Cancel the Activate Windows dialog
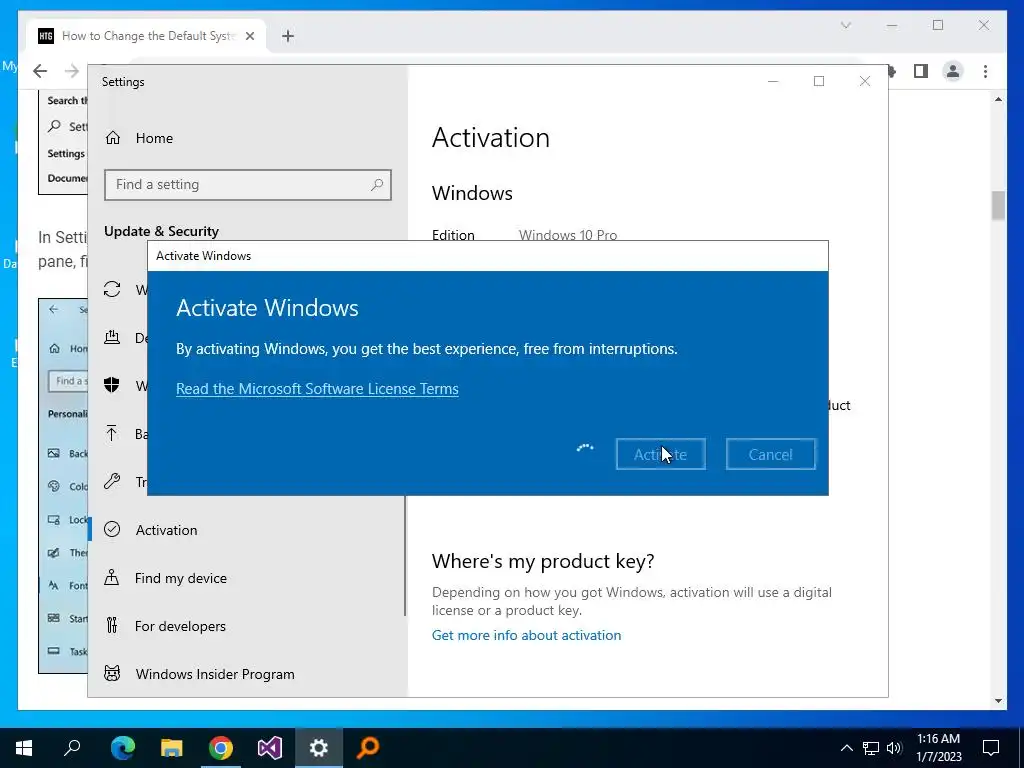Image resolution: width=1024 pixels, height=768 pixels. [x=771, y=454]
